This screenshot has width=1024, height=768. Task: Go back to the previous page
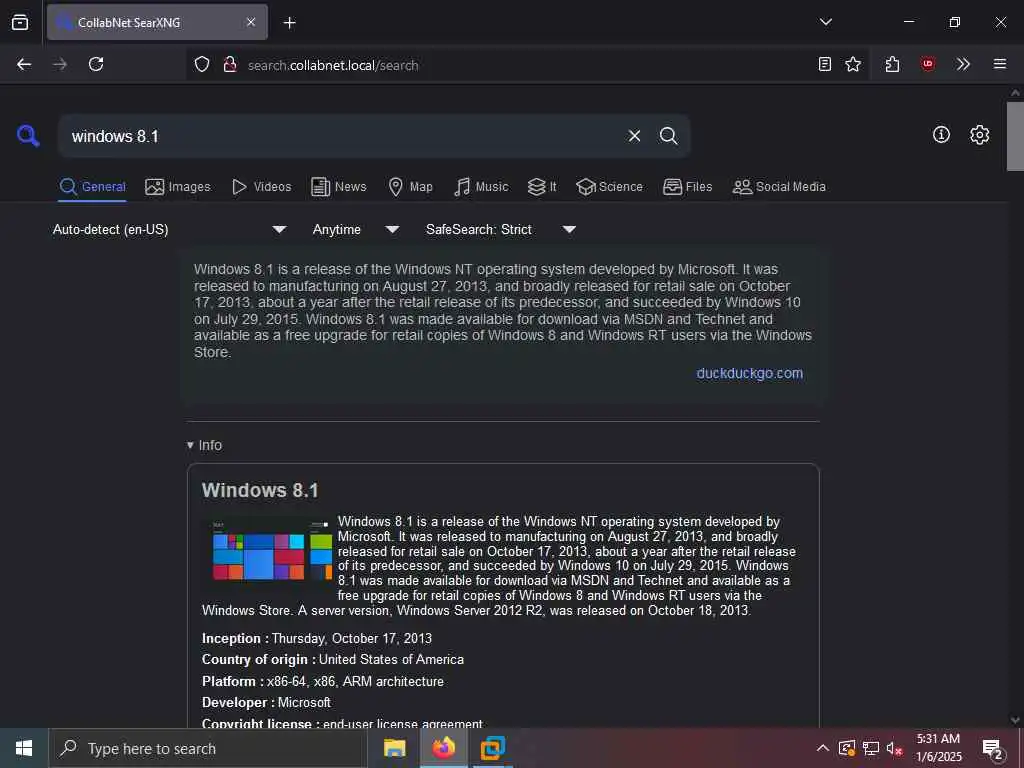point(24,64)
